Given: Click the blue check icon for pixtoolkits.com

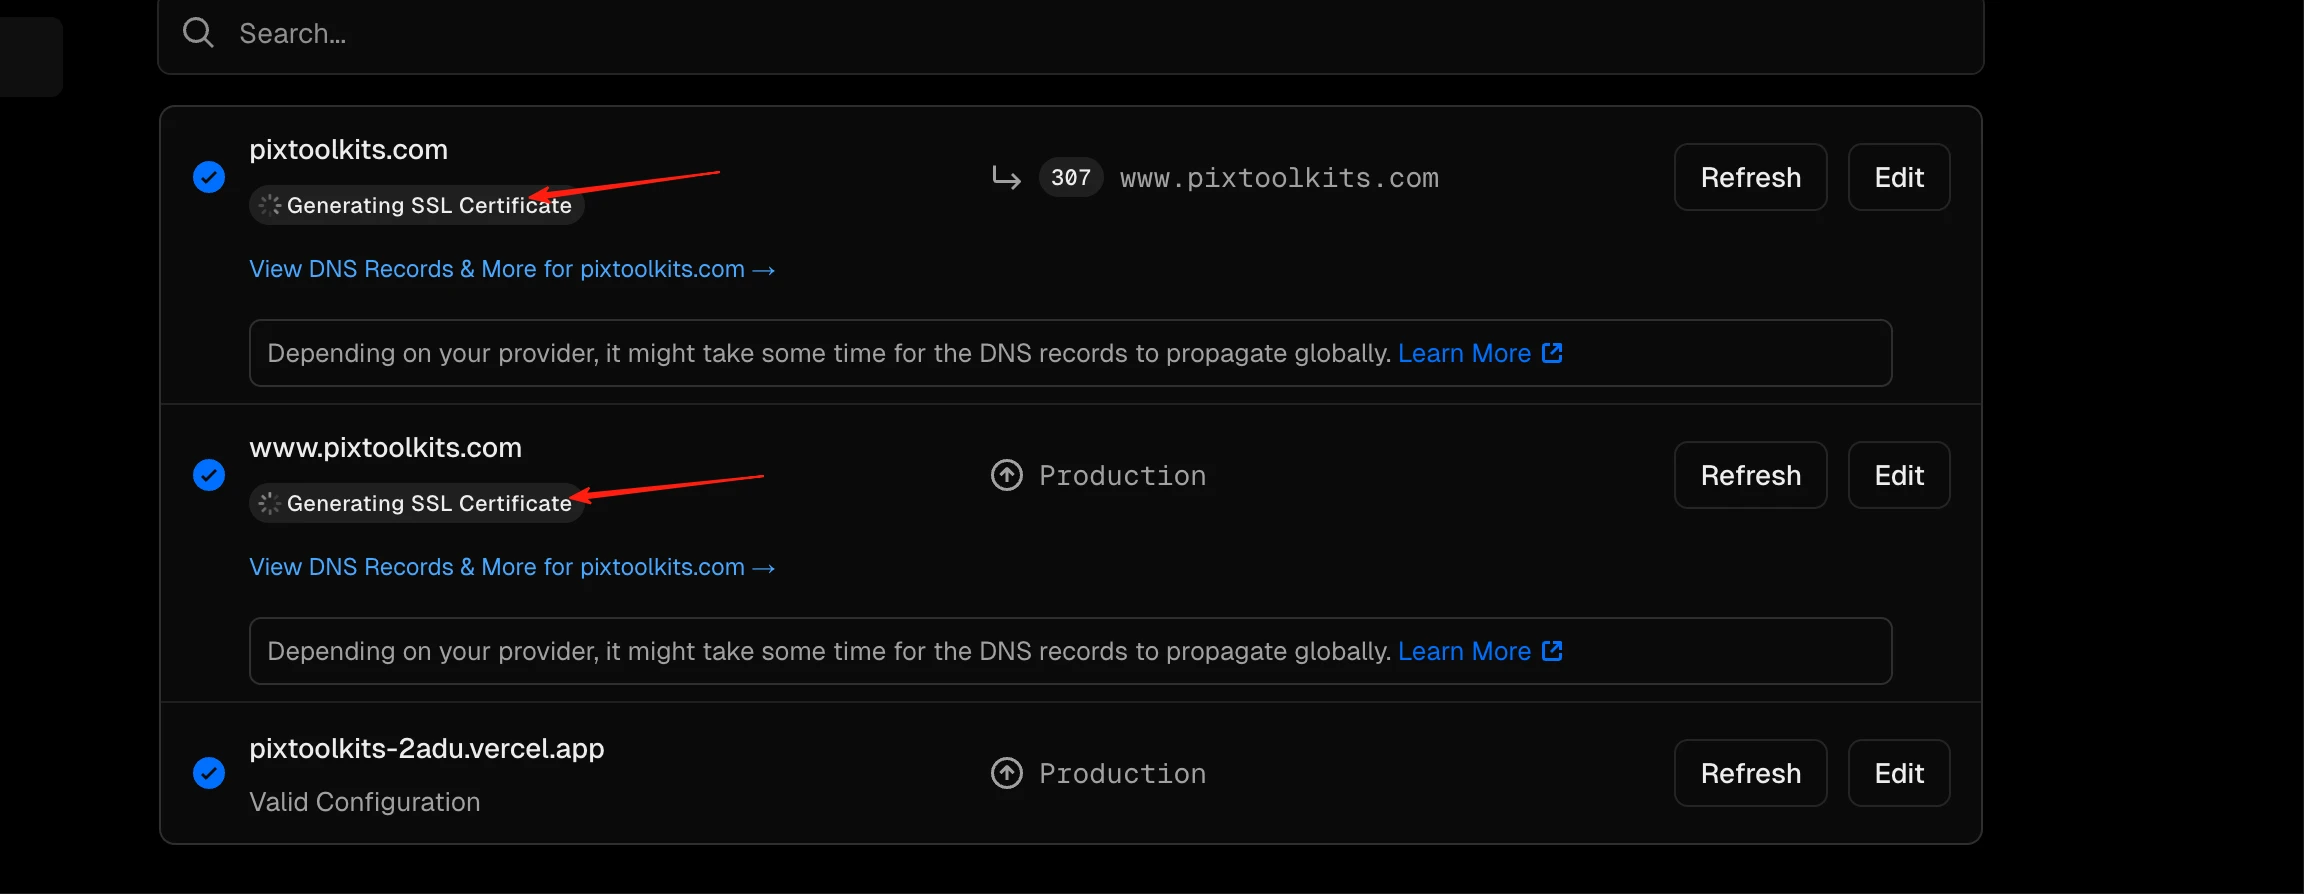Looking at the screenshot, I should coord(209,177).
